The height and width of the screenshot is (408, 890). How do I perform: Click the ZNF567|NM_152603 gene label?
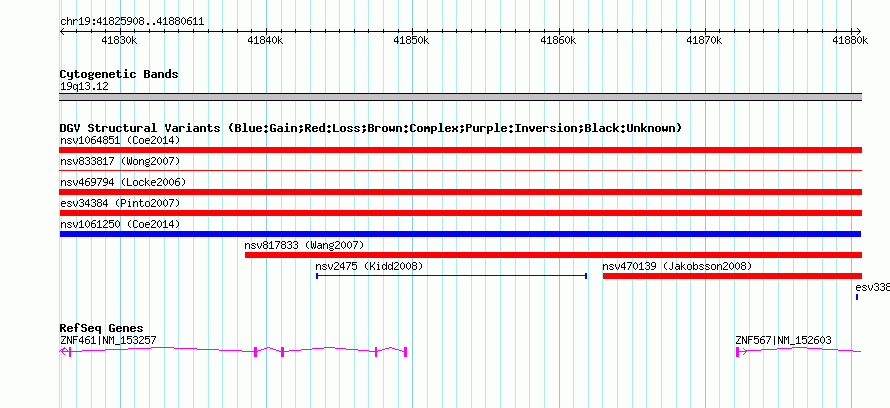[x=783, y=340]
